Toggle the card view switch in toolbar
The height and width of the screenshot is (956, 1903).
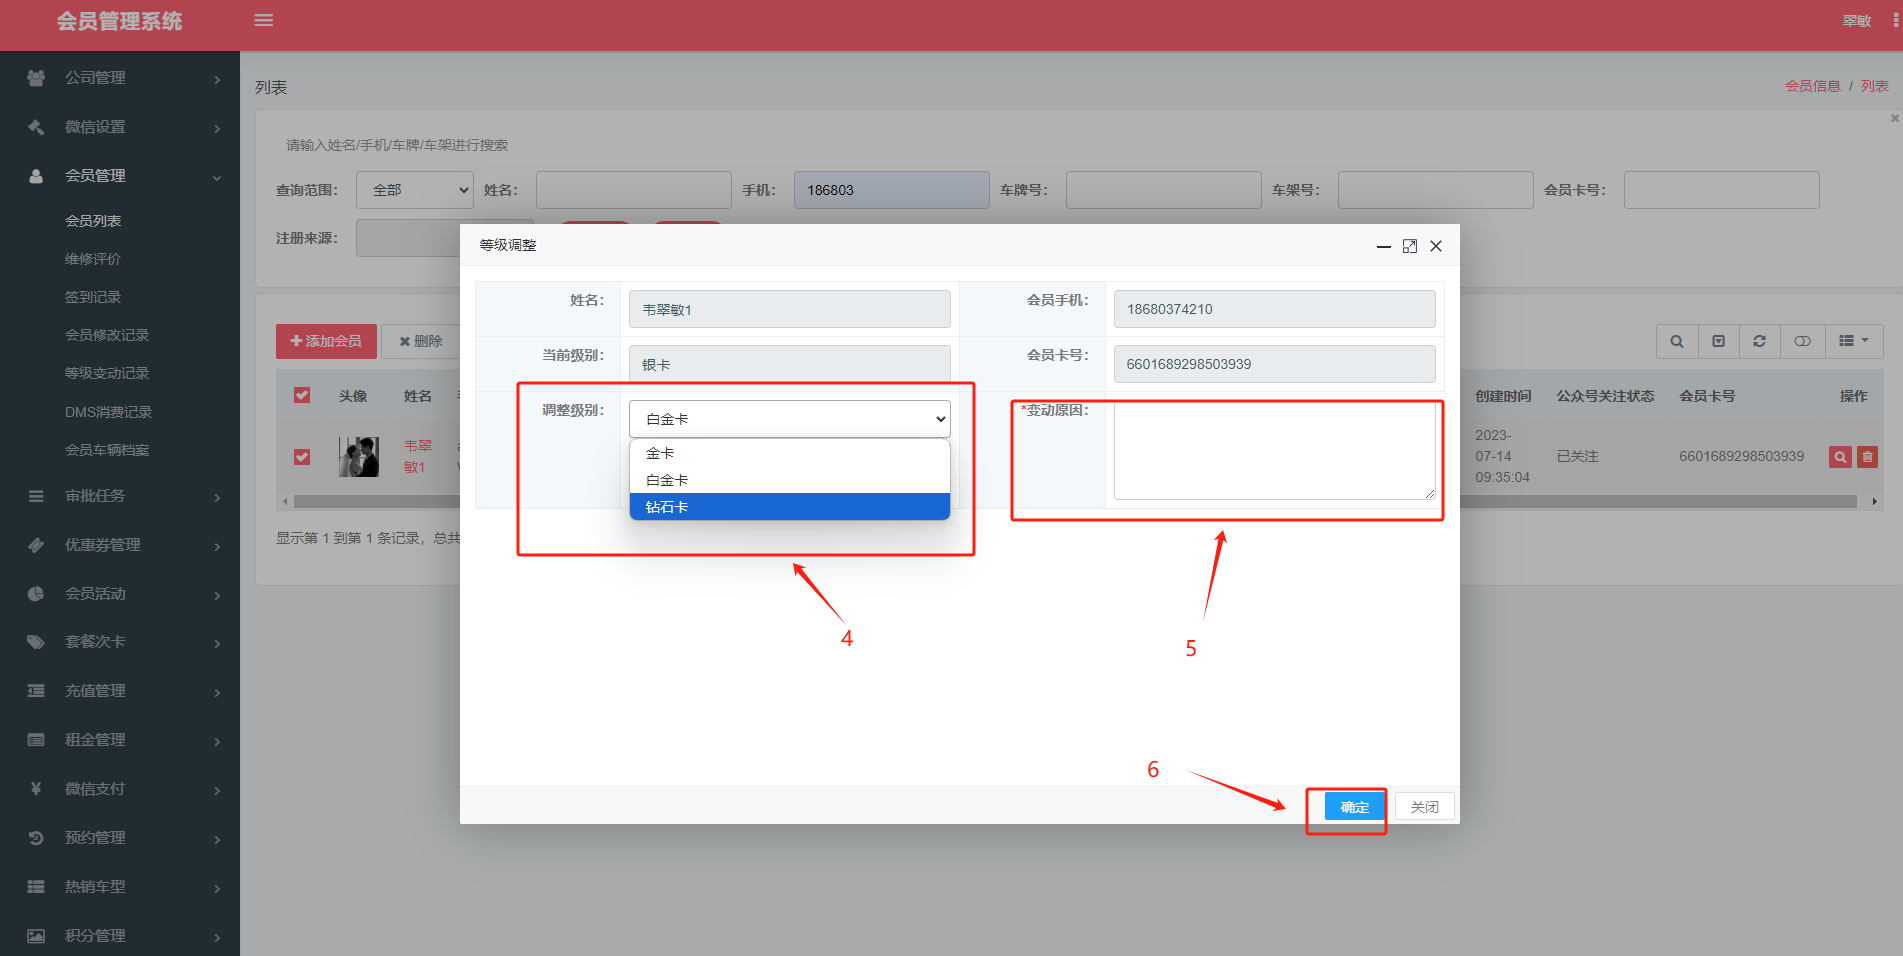tap(1802, 341)
